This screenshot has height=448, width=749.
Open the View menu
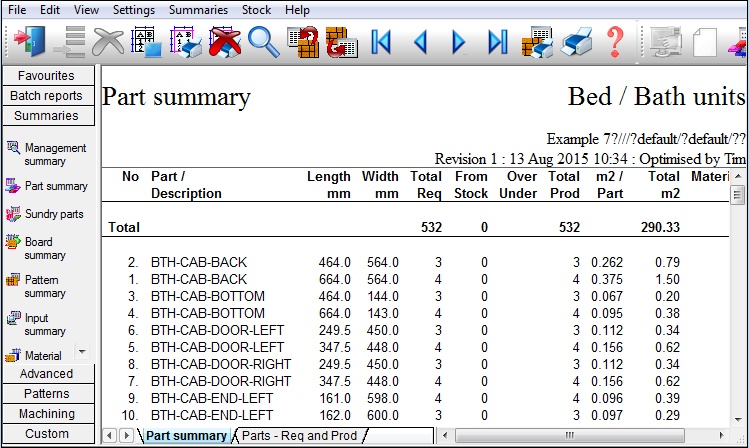[x=86, y=10]
